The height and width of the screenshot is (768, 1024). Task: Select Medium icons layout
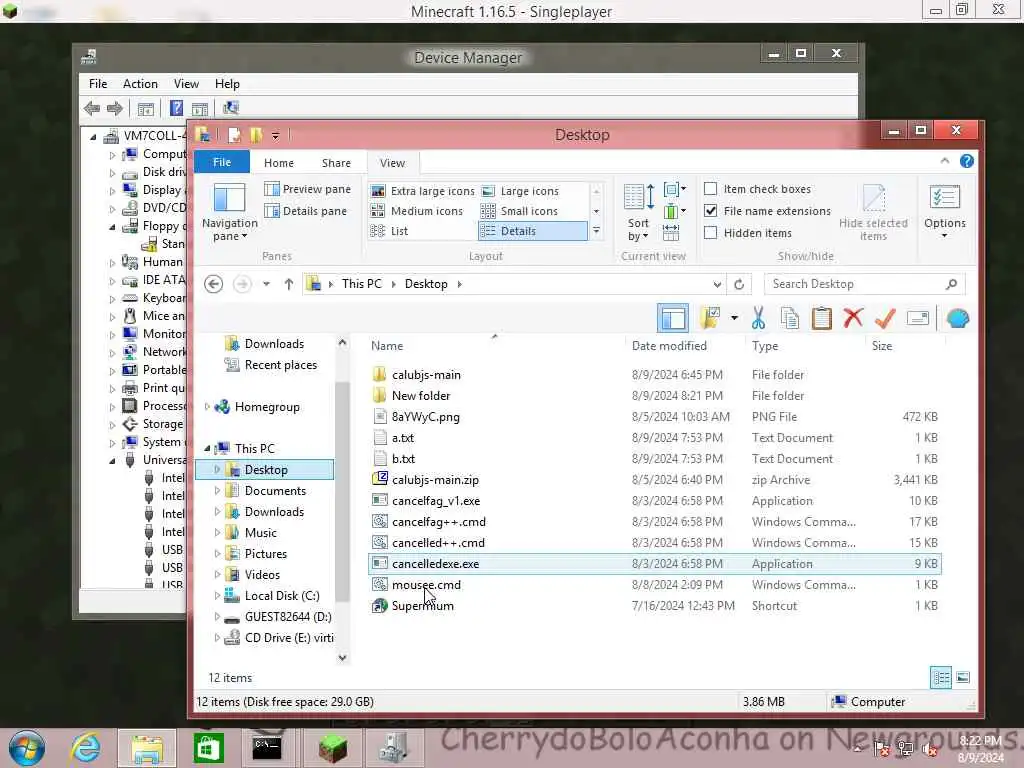(417, 211)
